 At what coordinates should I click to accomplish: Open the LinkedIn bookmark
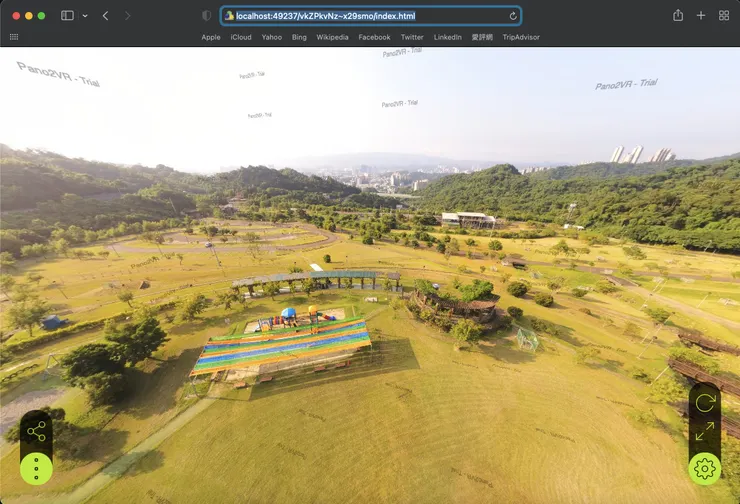(447, 37)
